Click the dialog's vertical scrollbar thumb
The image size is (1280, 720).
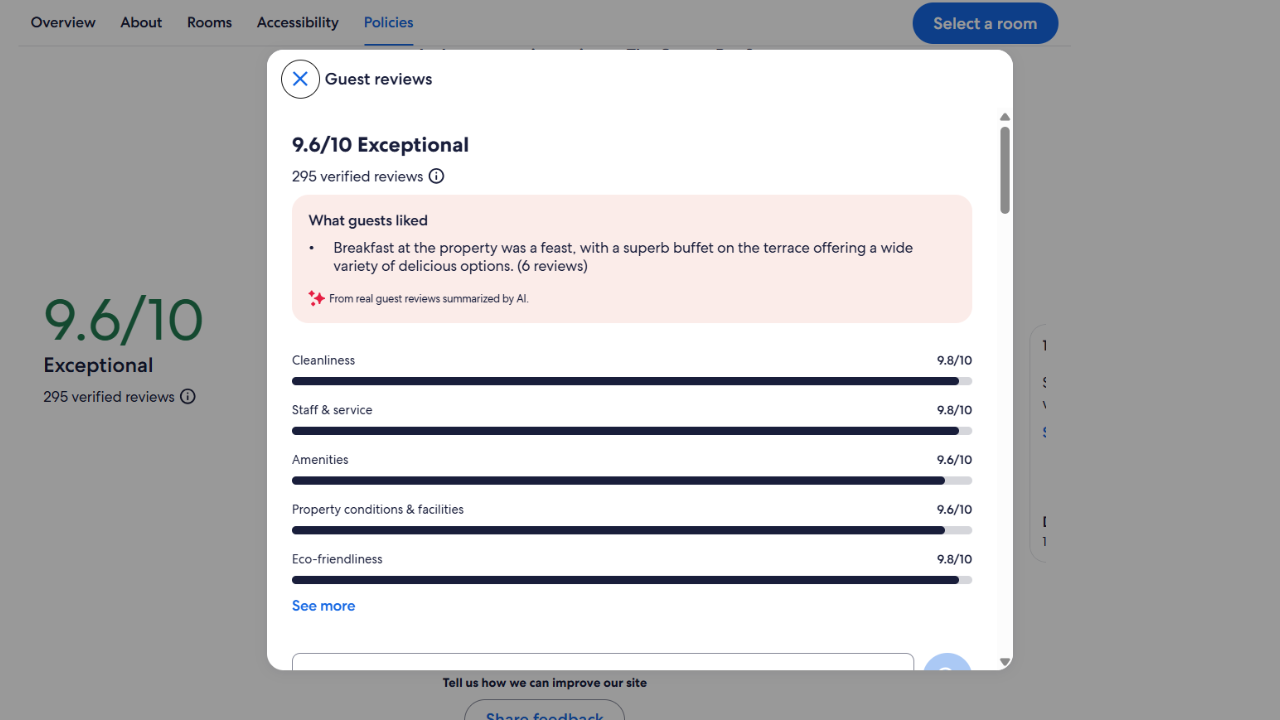[x=1005, y=170]
